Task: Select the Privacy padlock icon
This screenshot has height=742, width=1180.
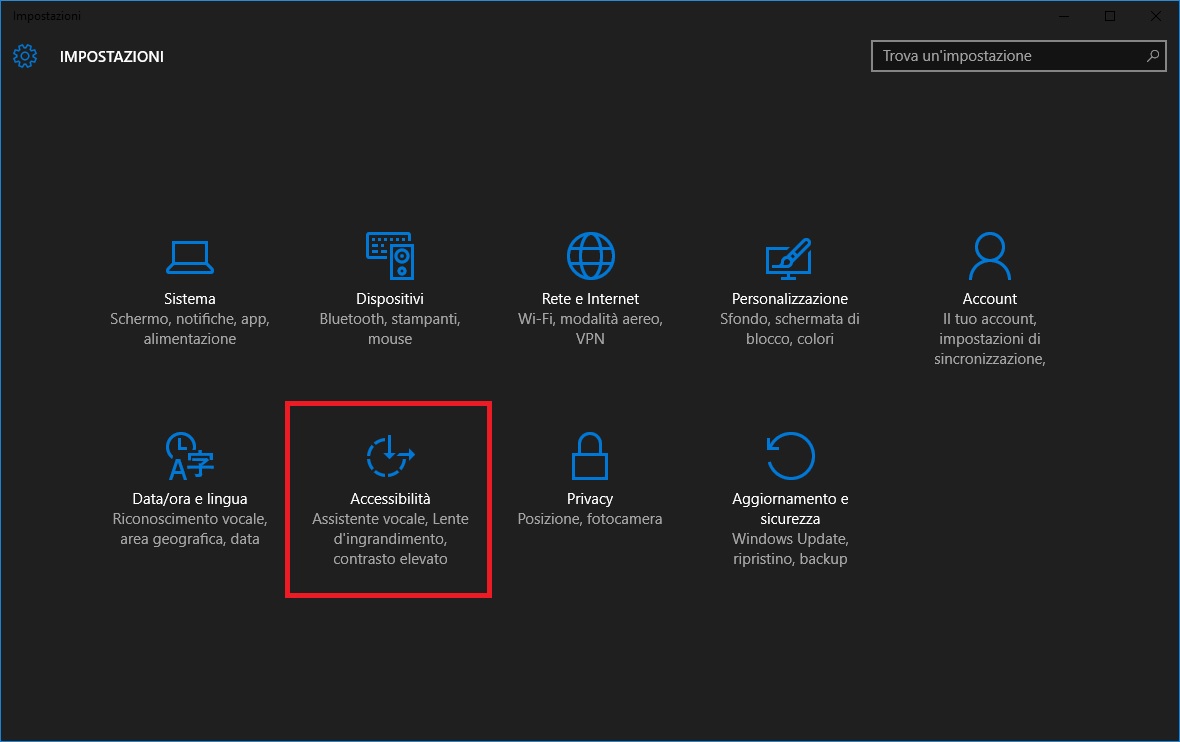Action: tap(590, 457)
